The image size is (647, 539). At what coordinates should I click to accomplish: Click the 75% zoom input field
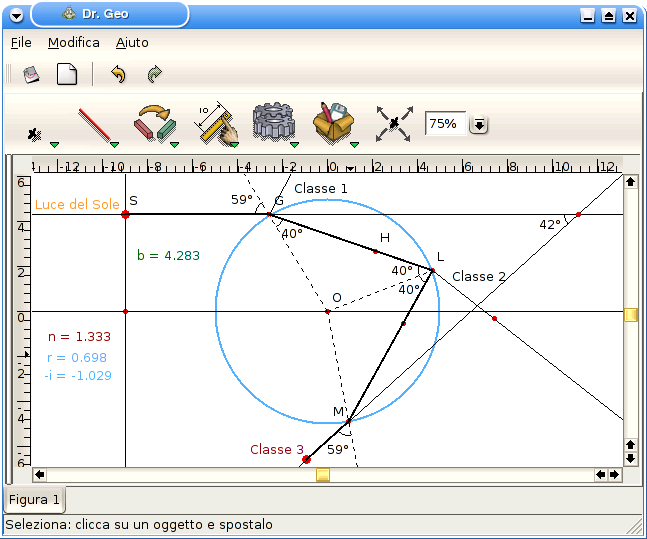[x=445, y=124]
